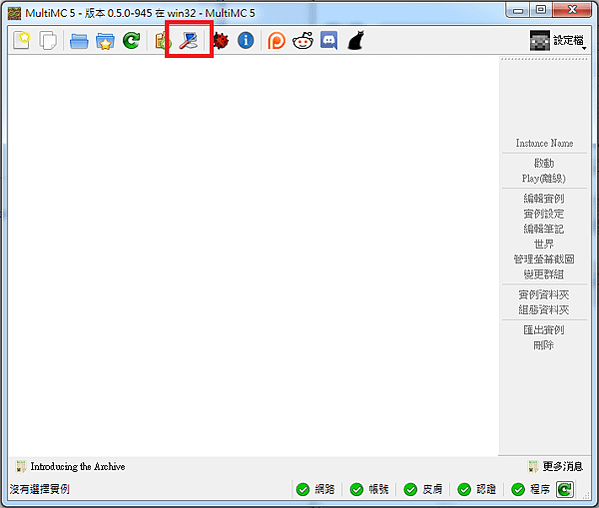Screen dimensions: 599x508
Task: Open 編輯筆記
Action: click(x=544, y=229)
